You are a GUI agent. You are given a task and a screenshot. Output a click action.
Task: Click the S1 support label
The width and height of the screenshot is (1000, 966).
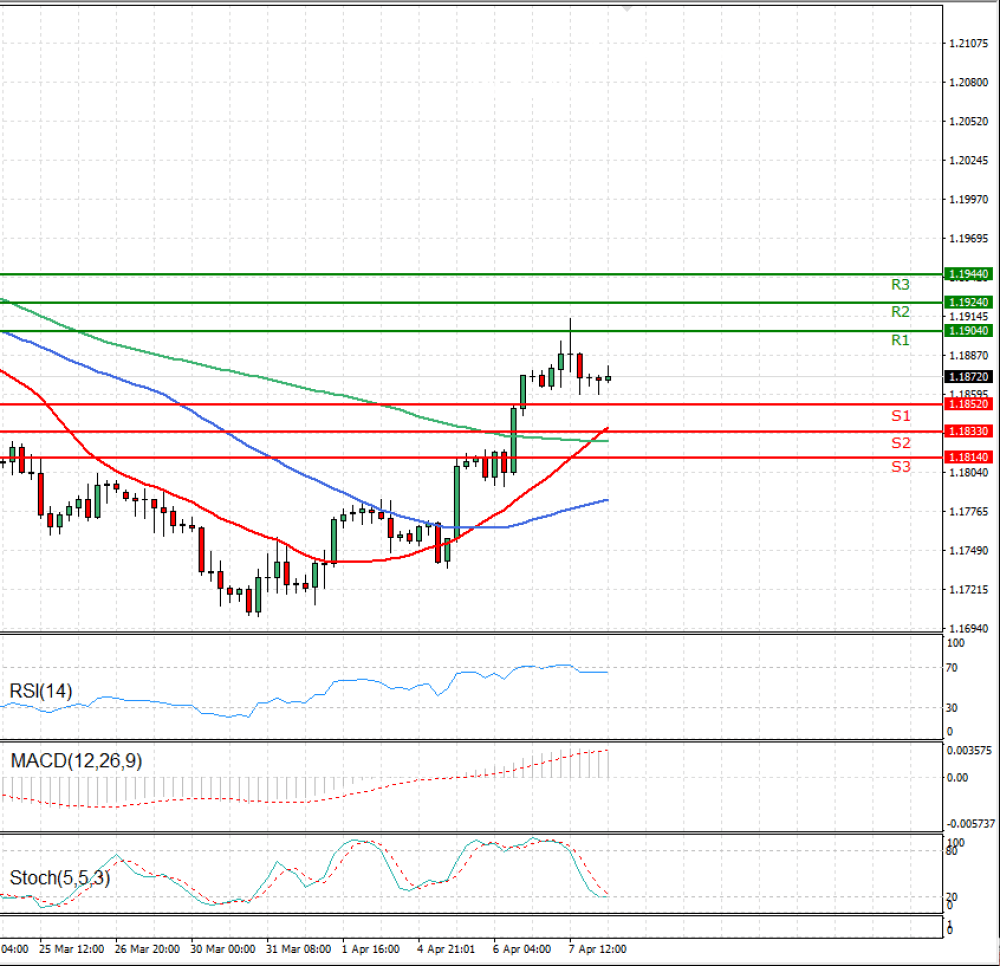tap(901, 416)
